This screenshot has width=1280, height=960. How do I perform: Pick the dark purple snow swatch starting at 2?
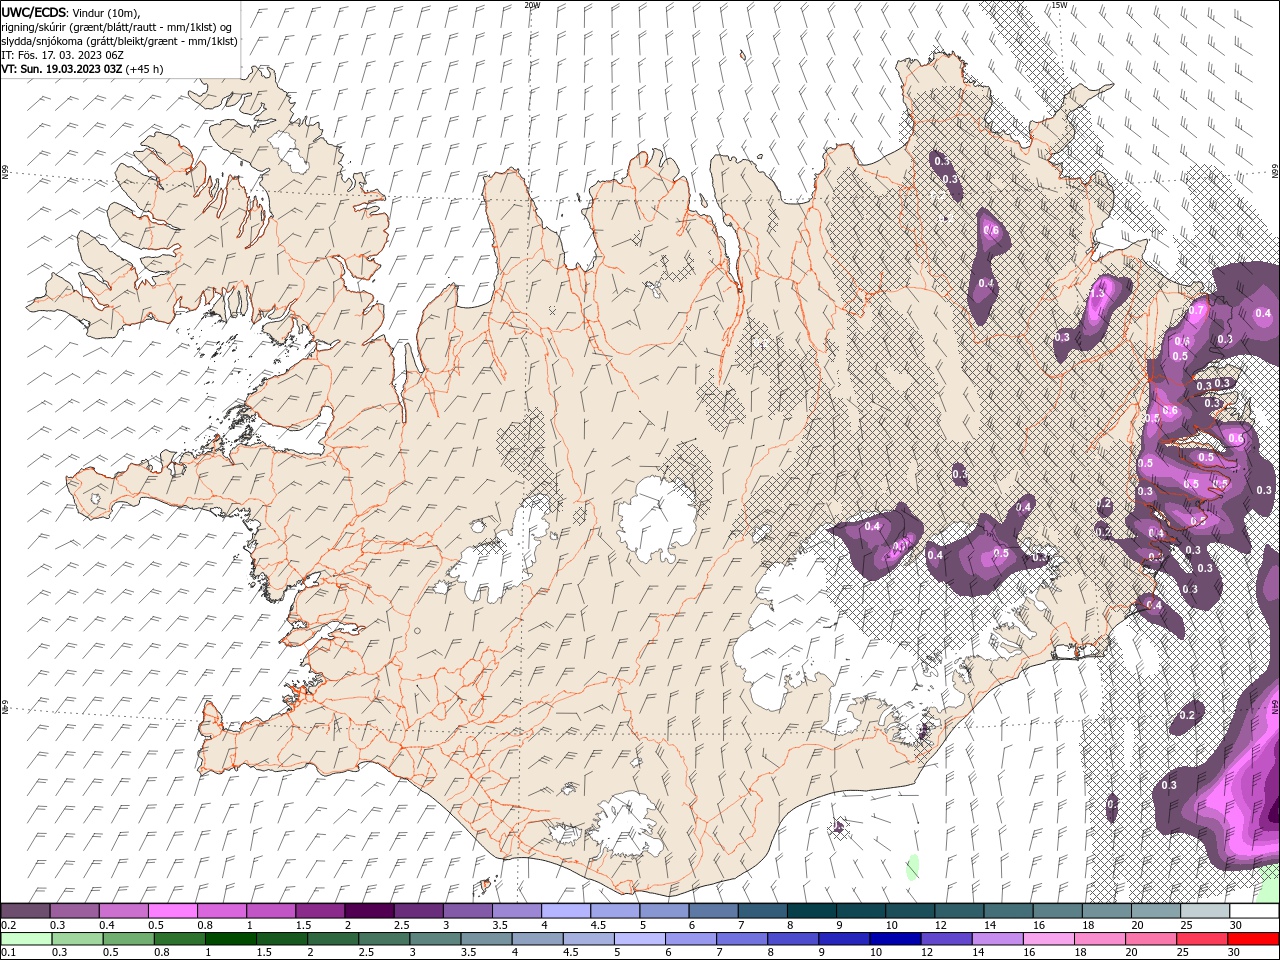[x=368, y=911]
